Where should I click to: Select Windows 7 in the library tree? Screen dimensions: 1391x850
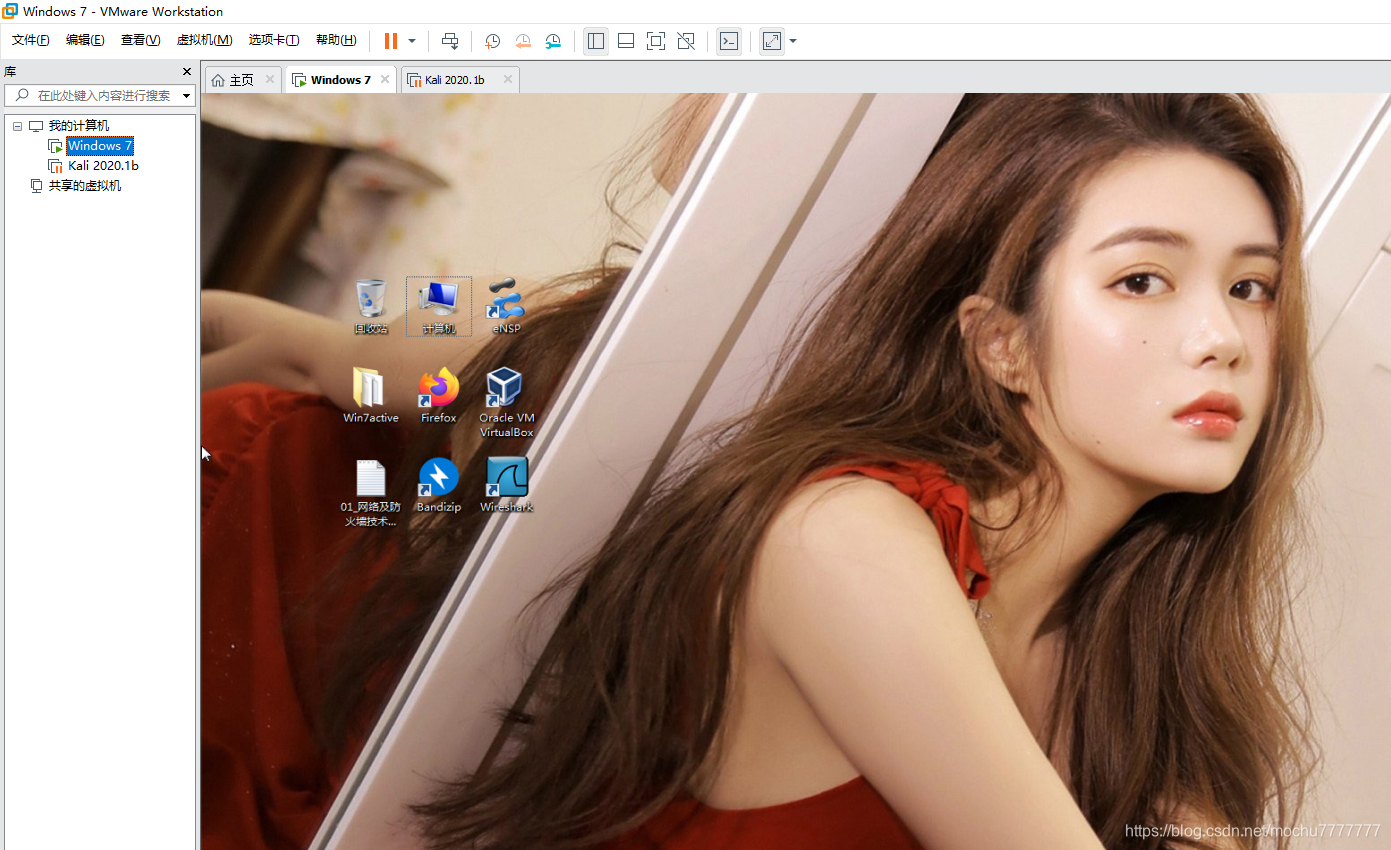99,146
